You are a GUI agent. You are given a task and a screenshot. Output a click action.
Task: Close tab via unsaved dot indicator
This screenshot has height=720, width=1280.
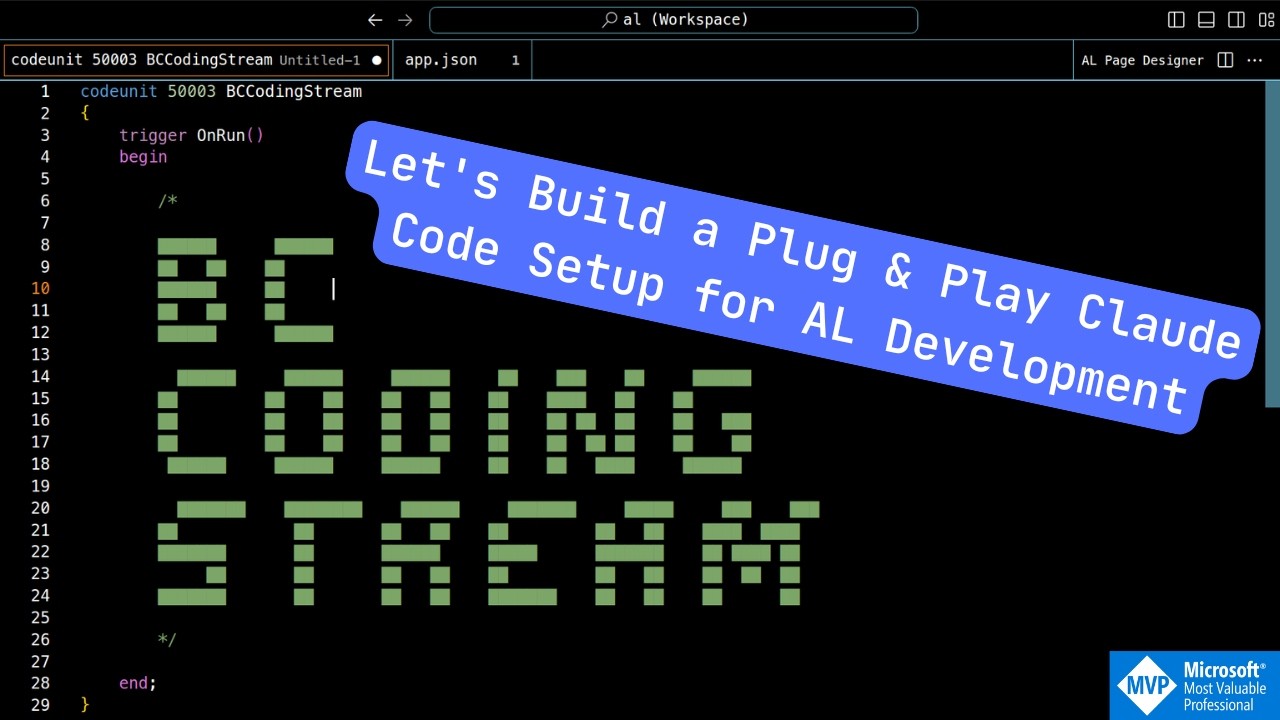(377, 60)
